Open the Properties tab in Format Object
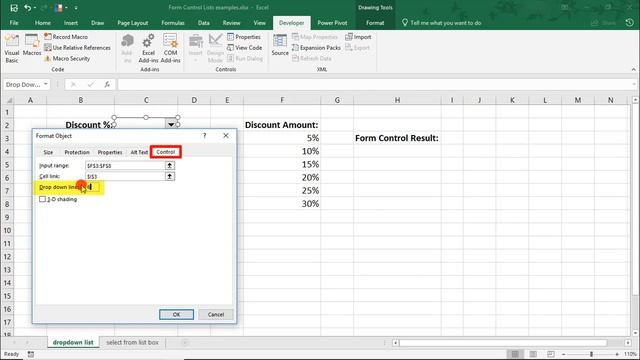Screen dimensions: 640x360 (x=110, y=152)
